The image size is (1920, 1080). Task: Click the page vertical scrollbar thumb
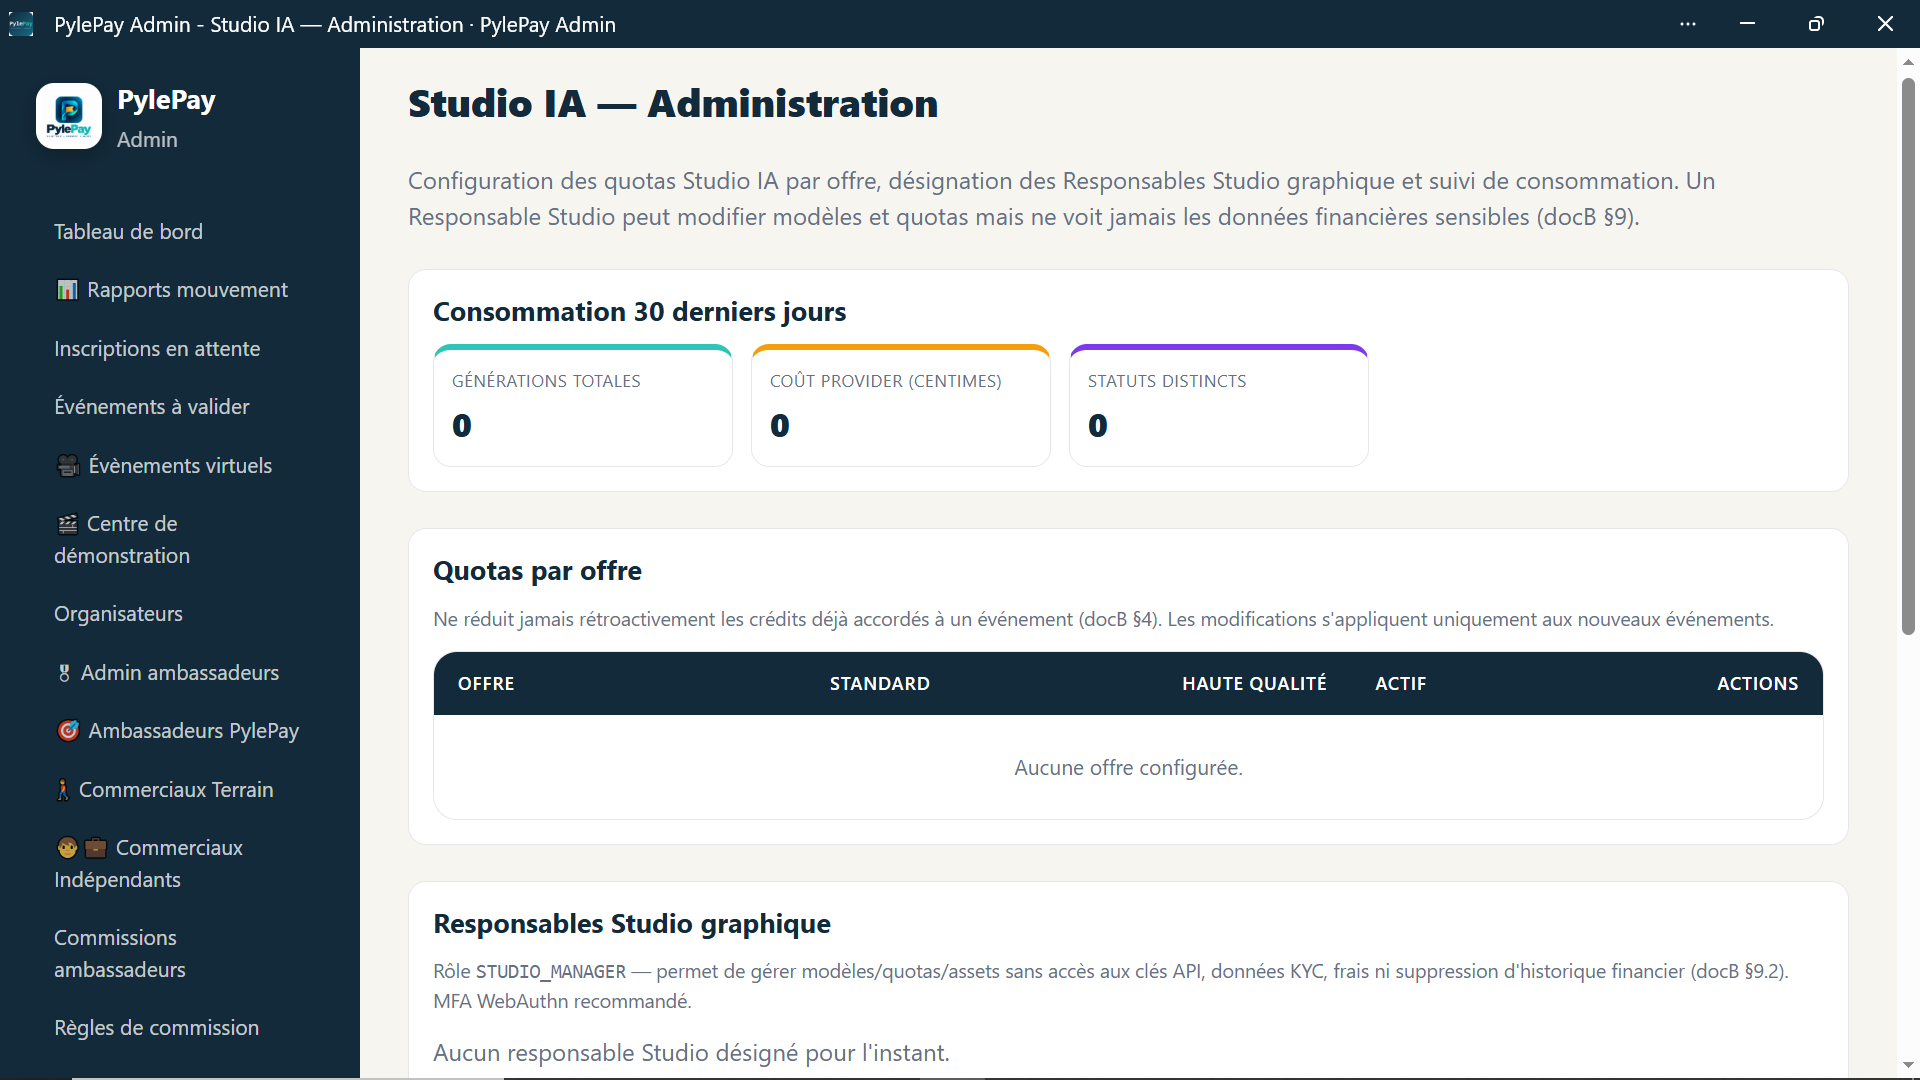pyautogui.click(x=1908, y=355)
